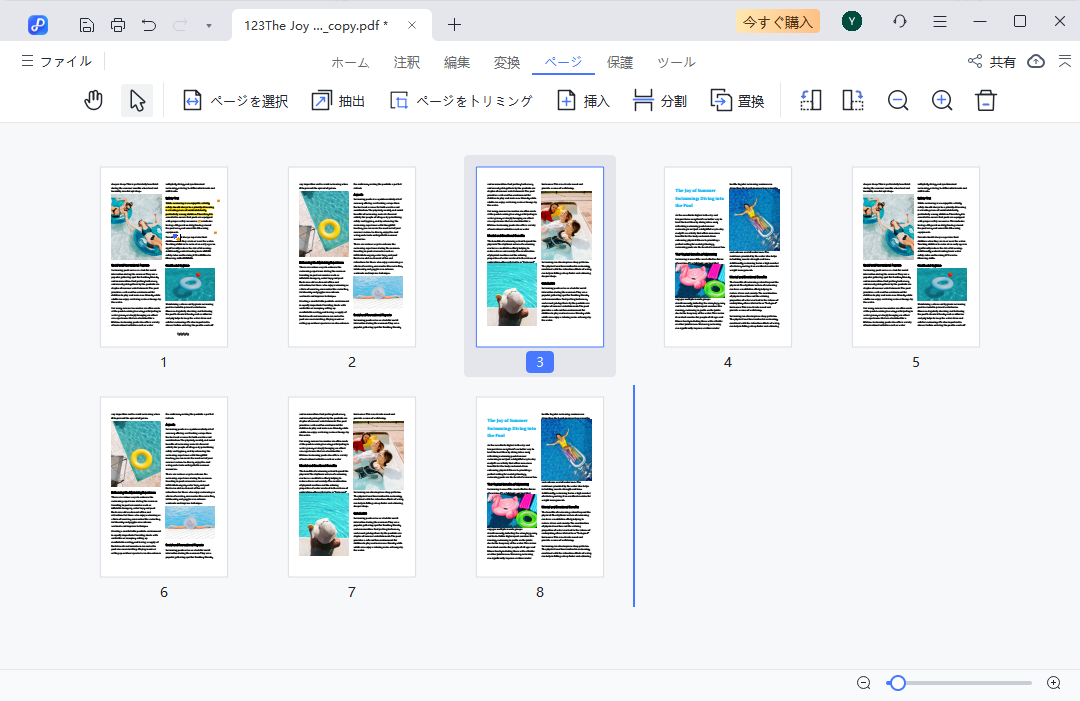
Task: Select the arrow Select tool
Action: tap(137, 101)
